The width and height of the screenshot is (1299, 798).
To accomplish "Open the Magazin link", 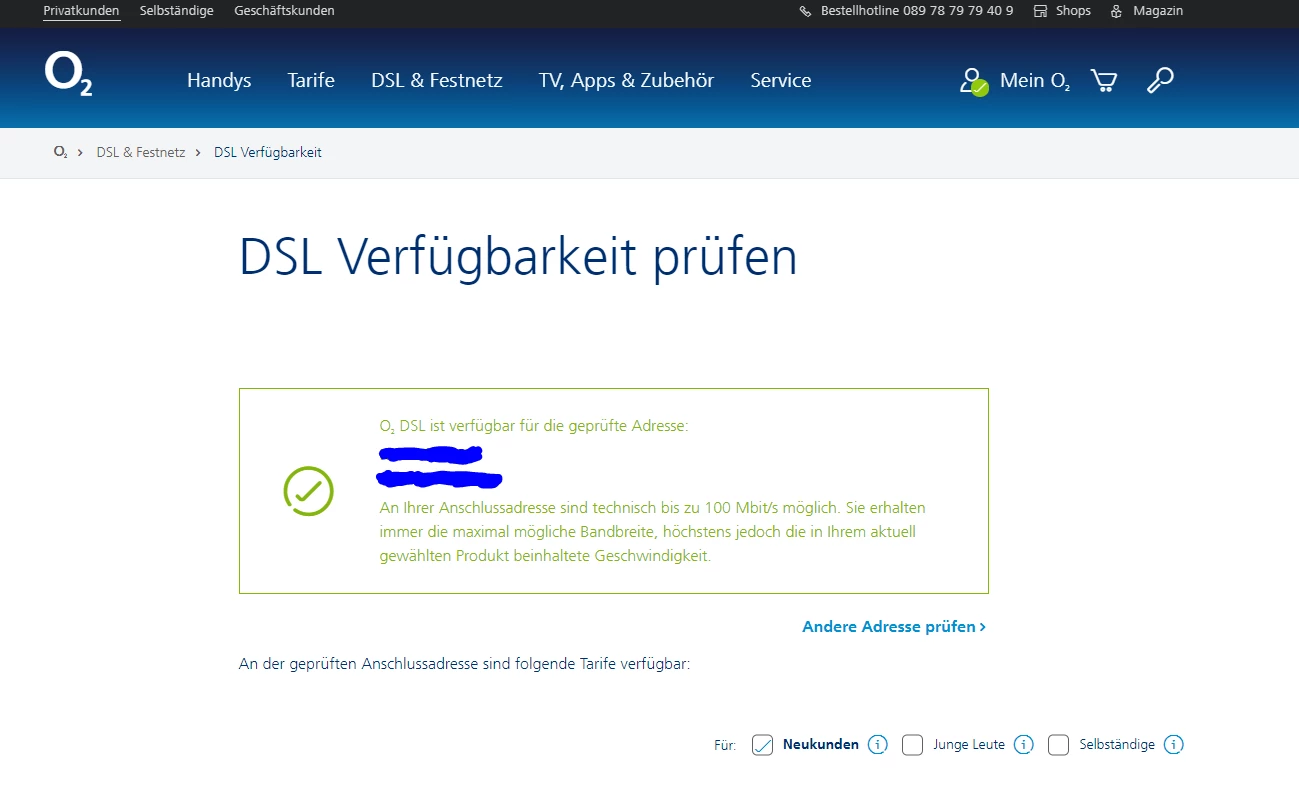I will pos(1158,11).
